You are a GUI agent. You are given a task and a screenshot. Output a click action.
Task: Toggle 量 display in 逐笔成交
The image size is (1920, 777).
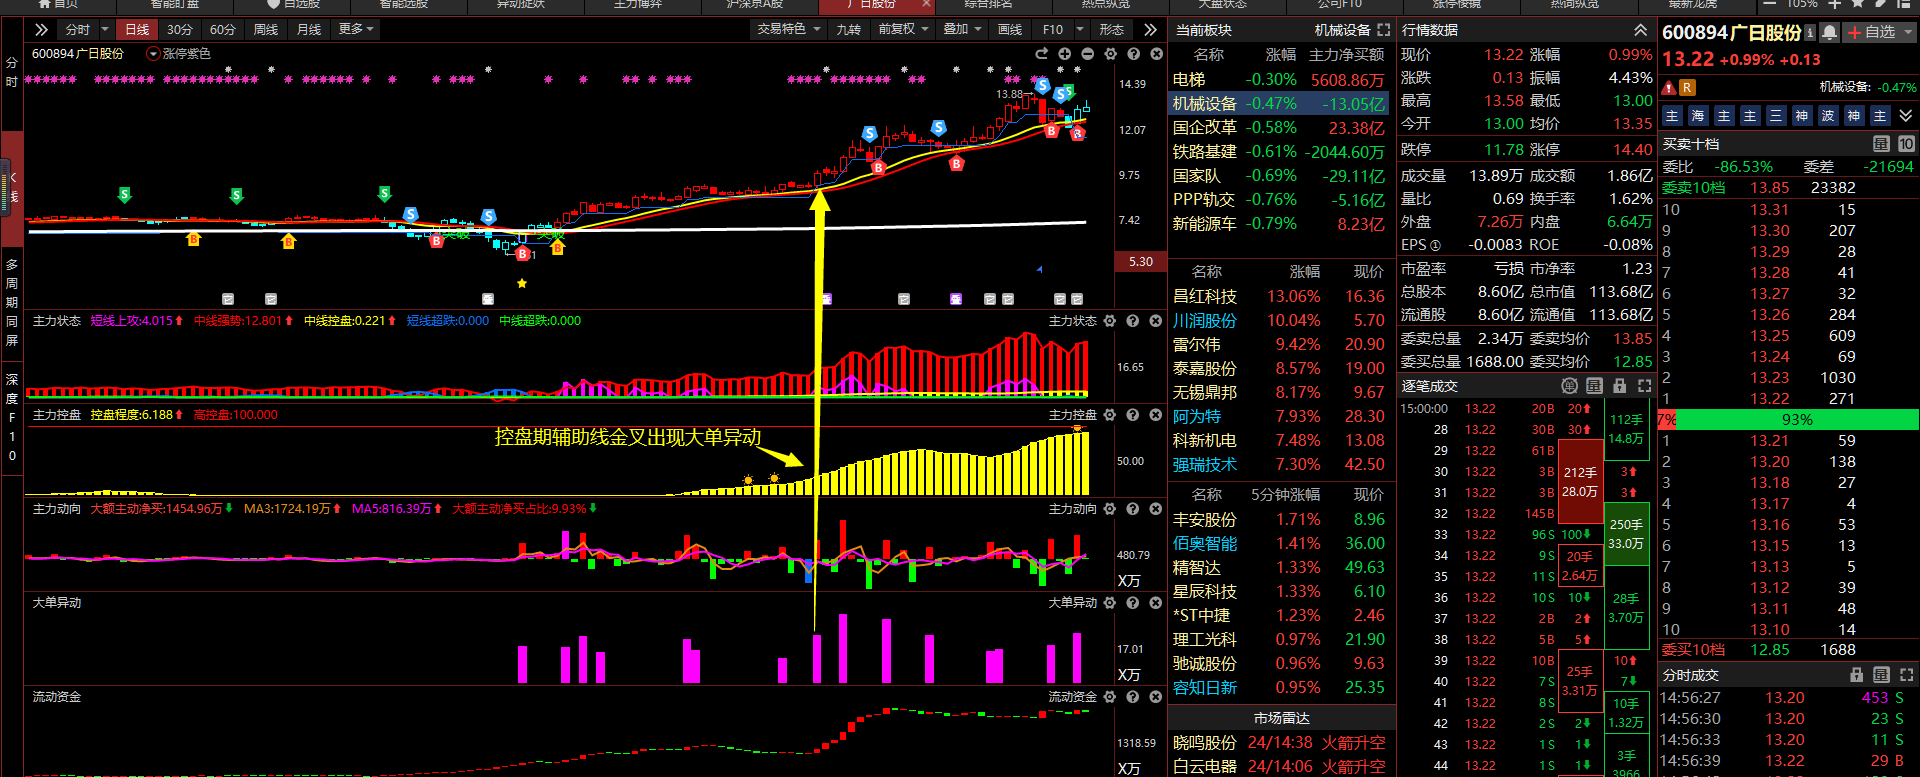(x=1594, y=386)
